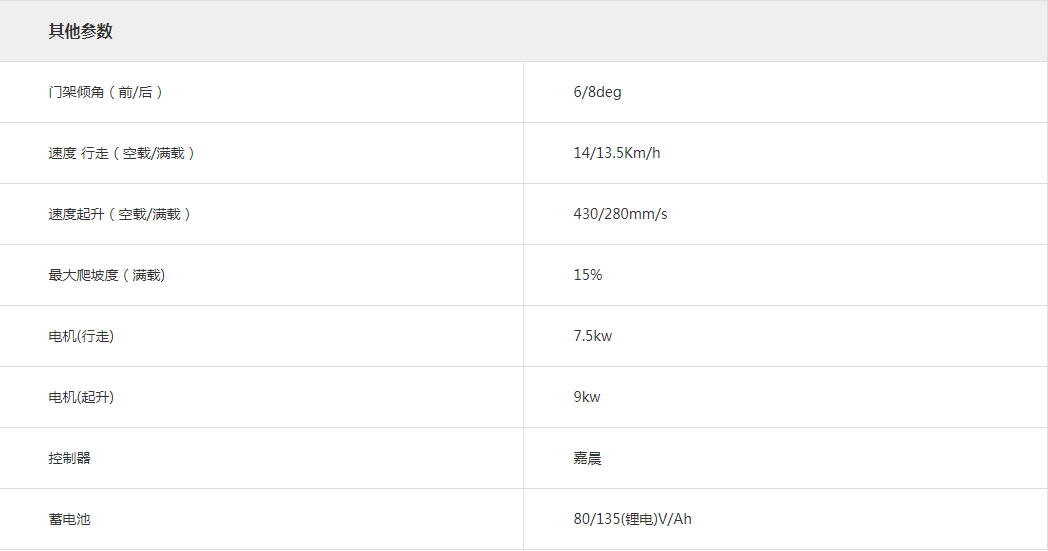Select the 最大爬坡度（满载) label
The width and height of the screenshot is (1048, 551).
[x=106, y=275]
